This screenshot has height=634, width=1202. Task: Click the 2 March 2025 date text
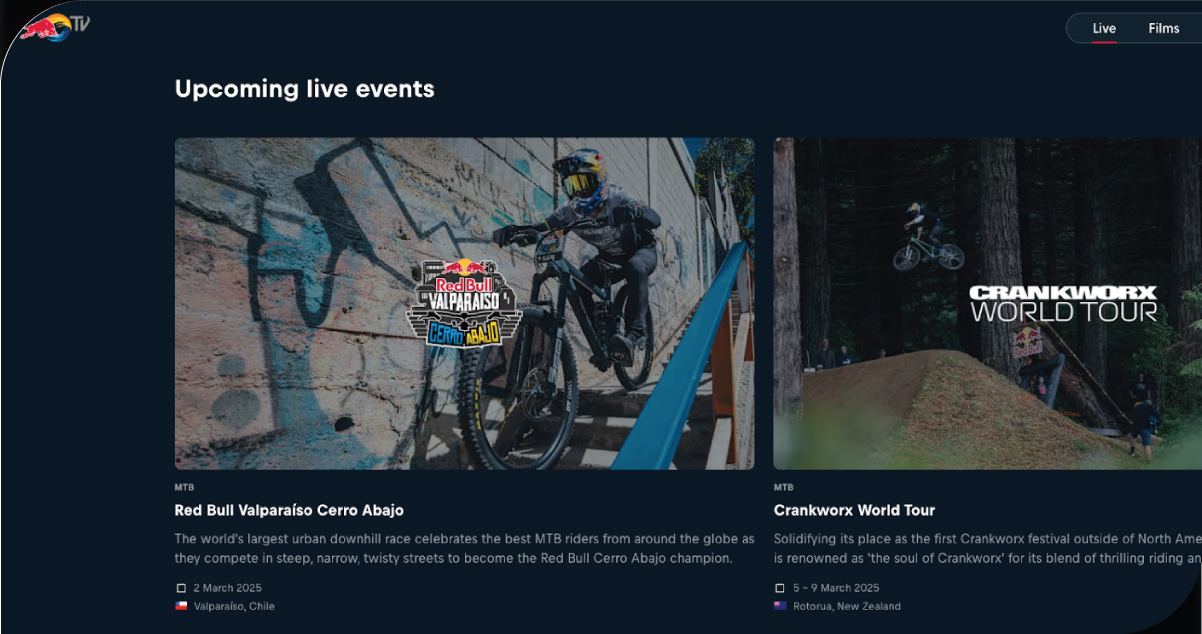coord(228,588)
